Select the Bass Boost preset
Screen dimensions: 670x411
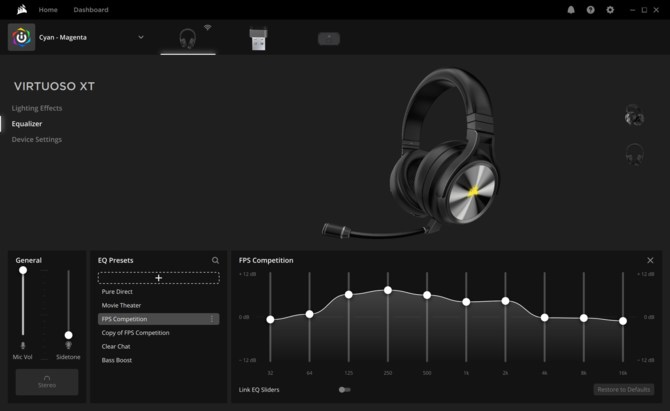(159, 360)
